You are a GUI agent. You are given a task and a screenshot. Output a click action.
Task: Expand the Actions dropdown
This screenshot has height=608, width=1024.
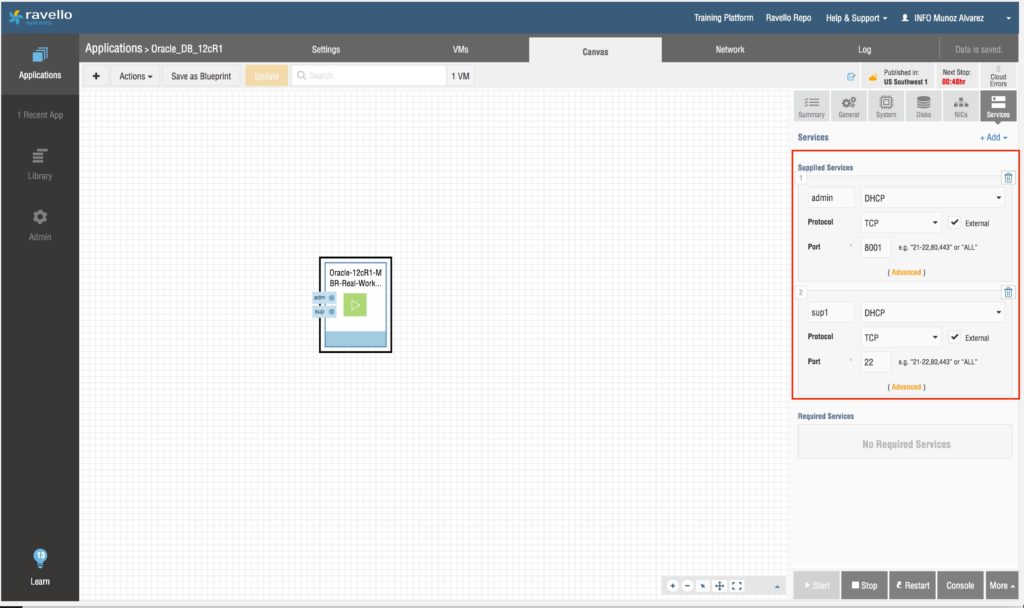pos(135,76)
